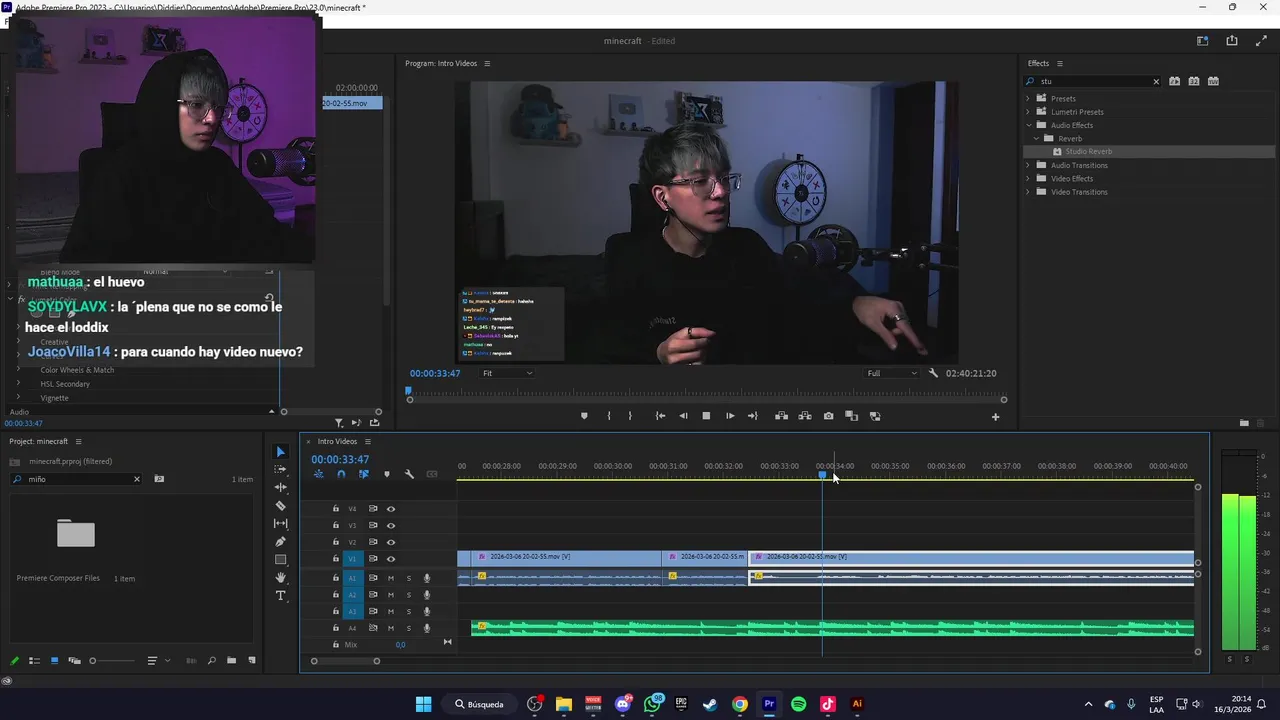
Task: Expand the Video Transitions folder
Action: [1028, 192]
